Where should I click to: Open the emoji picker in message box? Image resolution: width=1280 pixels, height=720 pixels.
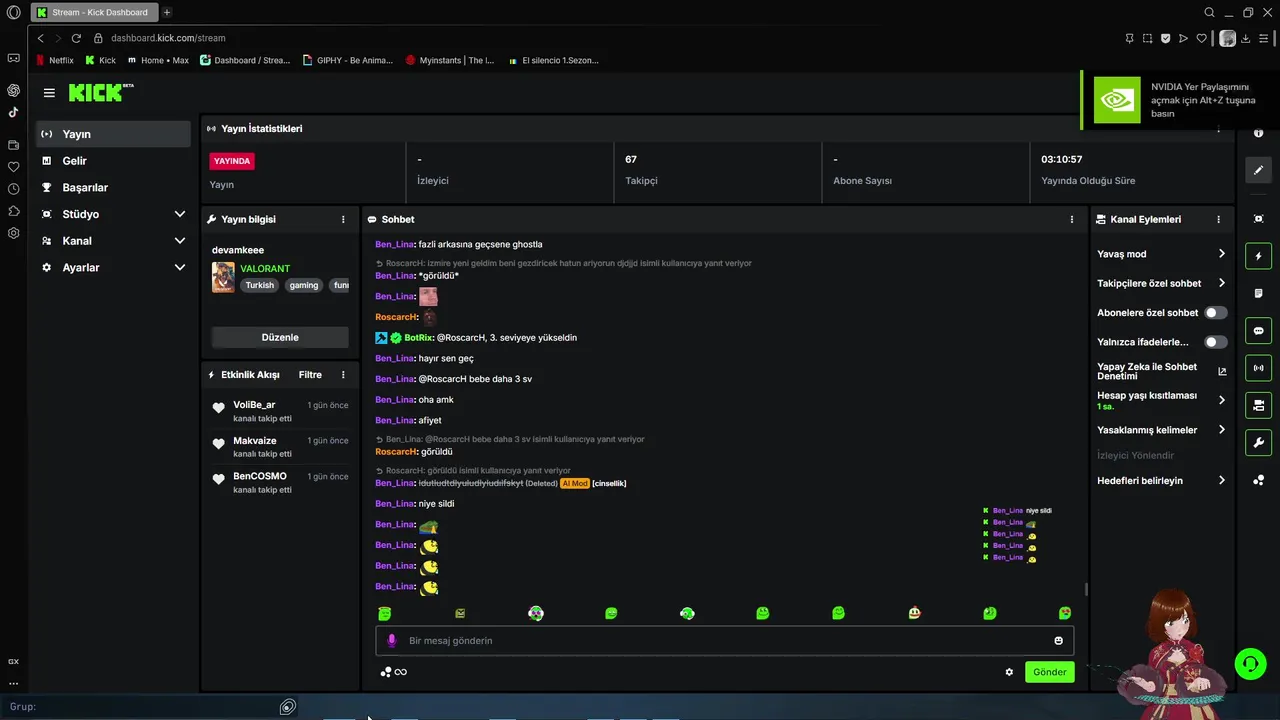pyautogui.click(x=1058, y=641)
